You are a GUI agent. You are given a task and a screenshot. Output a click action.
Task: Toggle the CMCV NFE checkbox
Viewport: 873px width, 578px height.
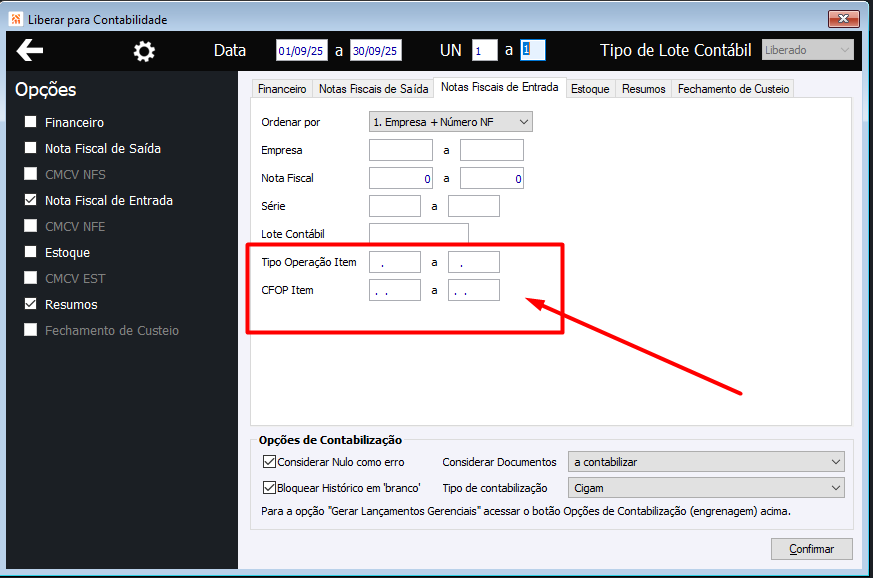click(31, 226)
